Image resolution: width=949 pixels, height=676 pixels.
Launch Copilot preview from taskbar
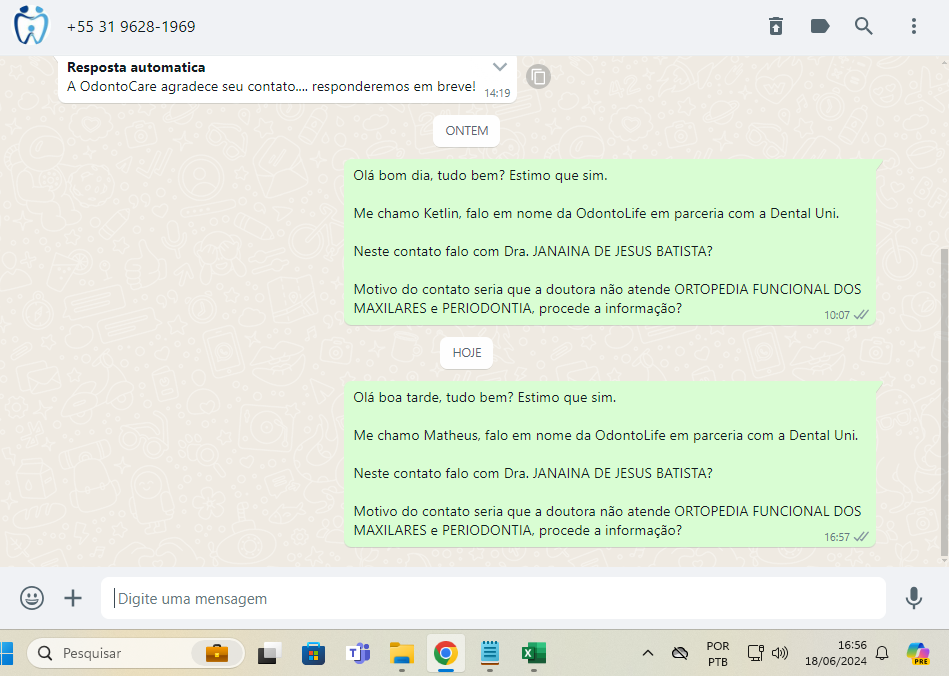coord(918,653)
